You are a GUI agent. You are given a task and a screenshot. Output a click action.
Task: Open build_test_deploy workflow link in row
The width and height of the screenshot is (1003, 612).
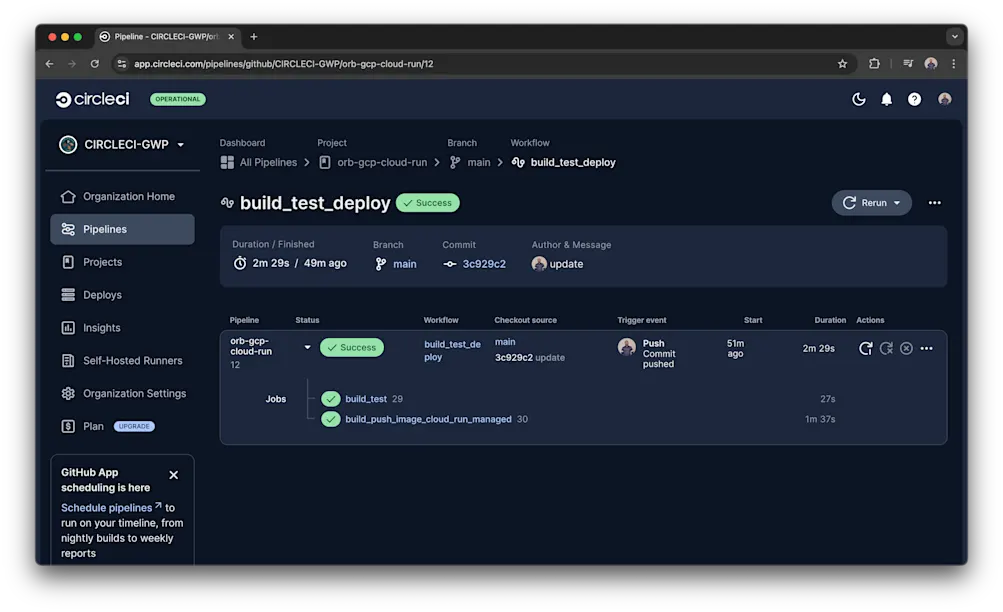(452, 350)
